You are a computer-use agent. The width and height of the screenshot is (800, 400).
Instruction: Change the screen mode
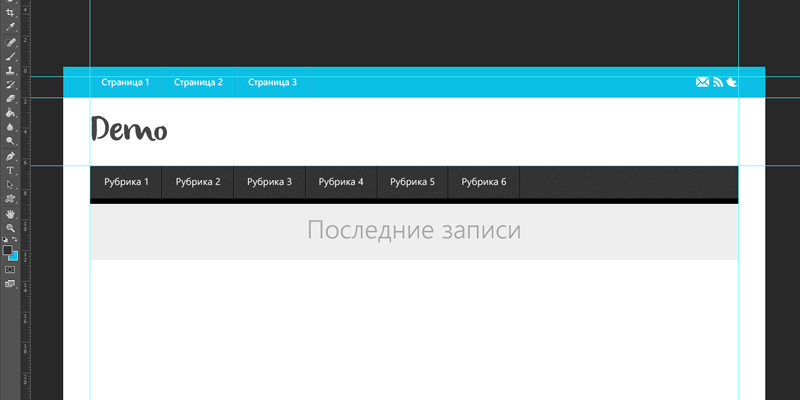coord(10,284)
